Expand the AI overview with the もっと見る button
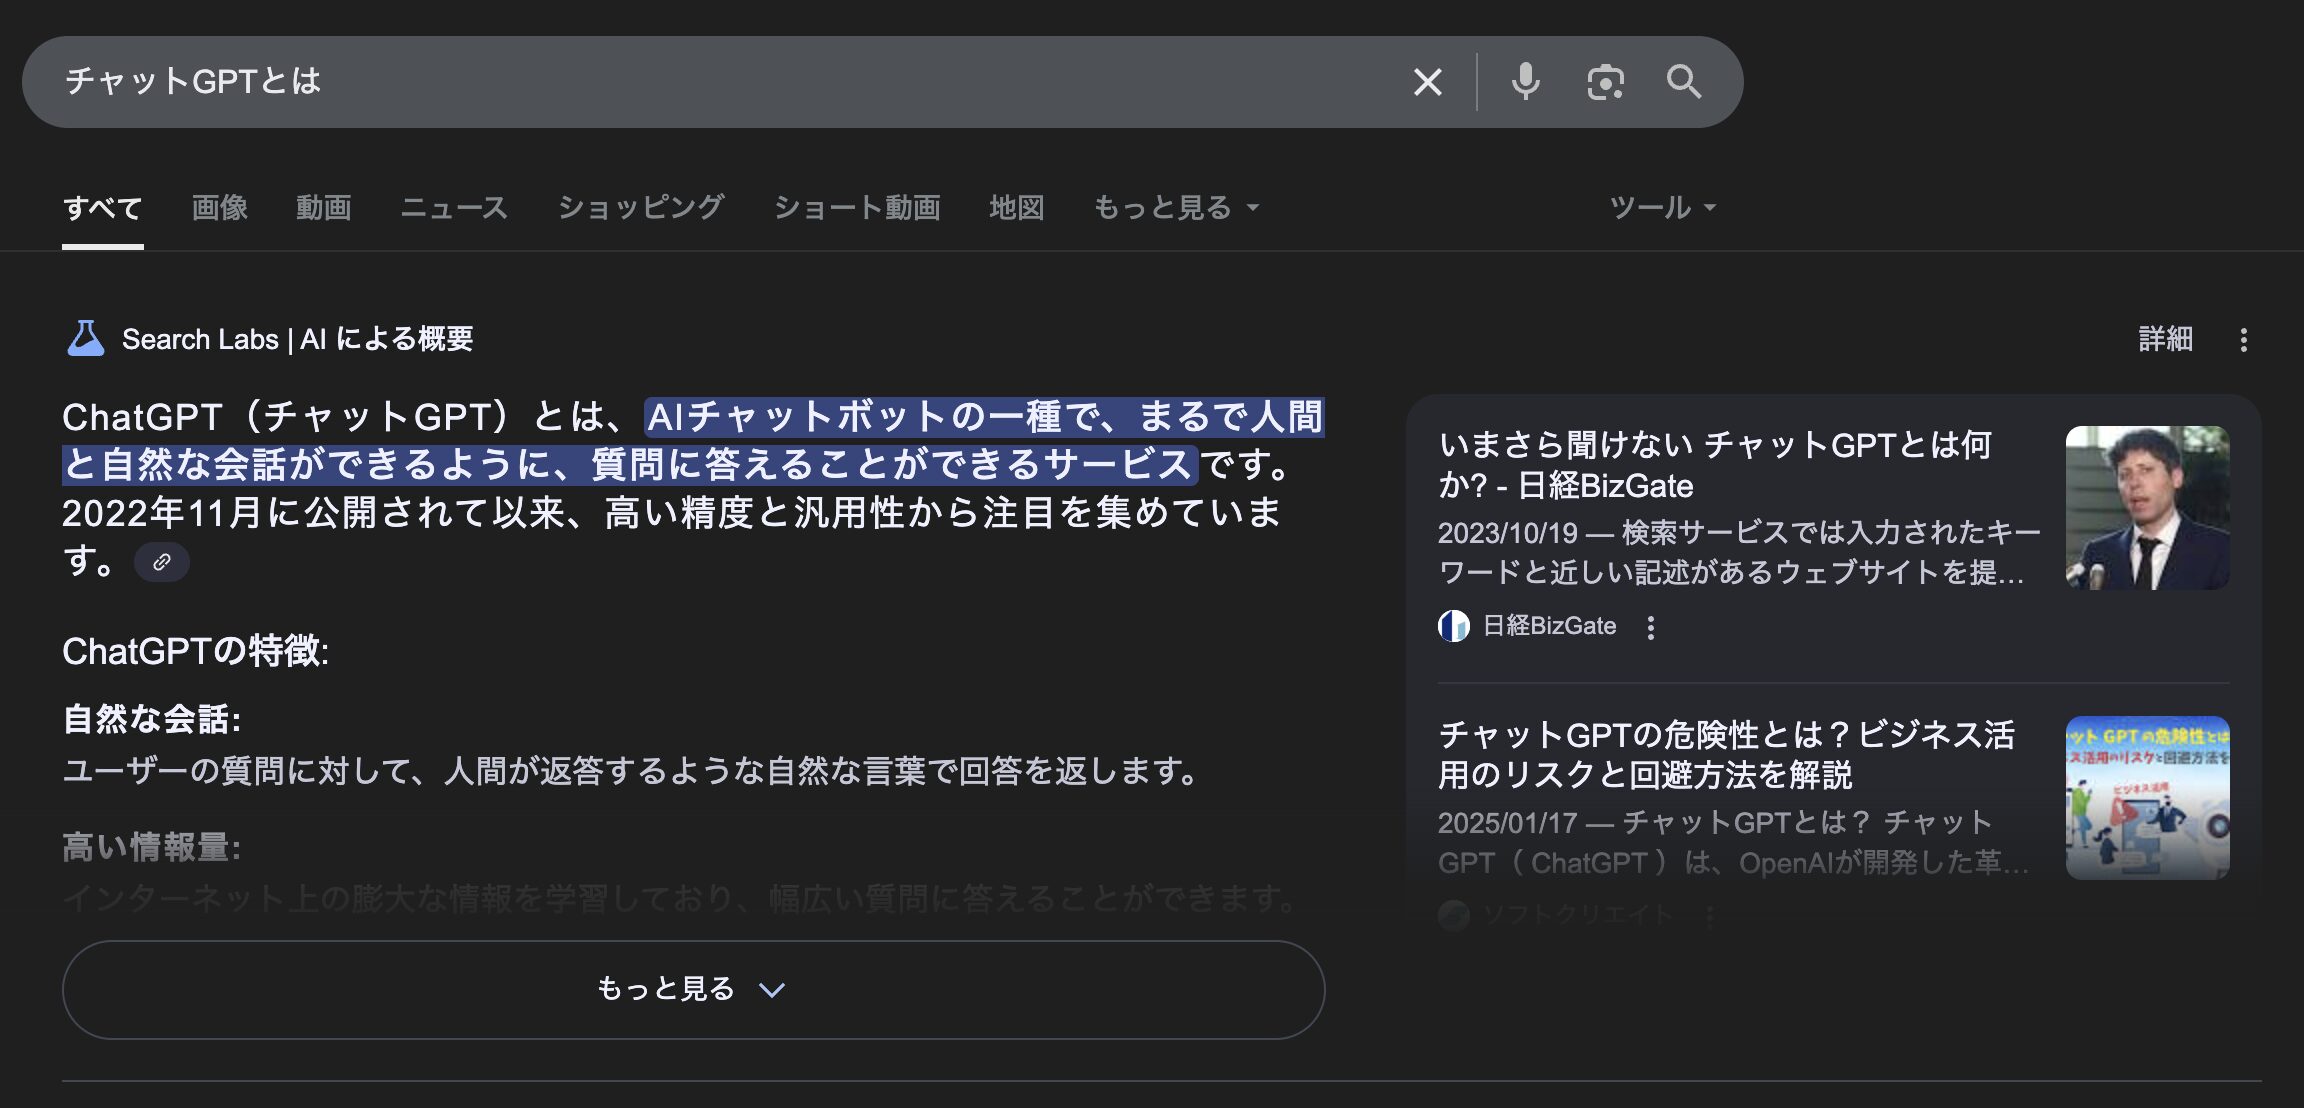2304x1108 pixels. coord(693,989)
